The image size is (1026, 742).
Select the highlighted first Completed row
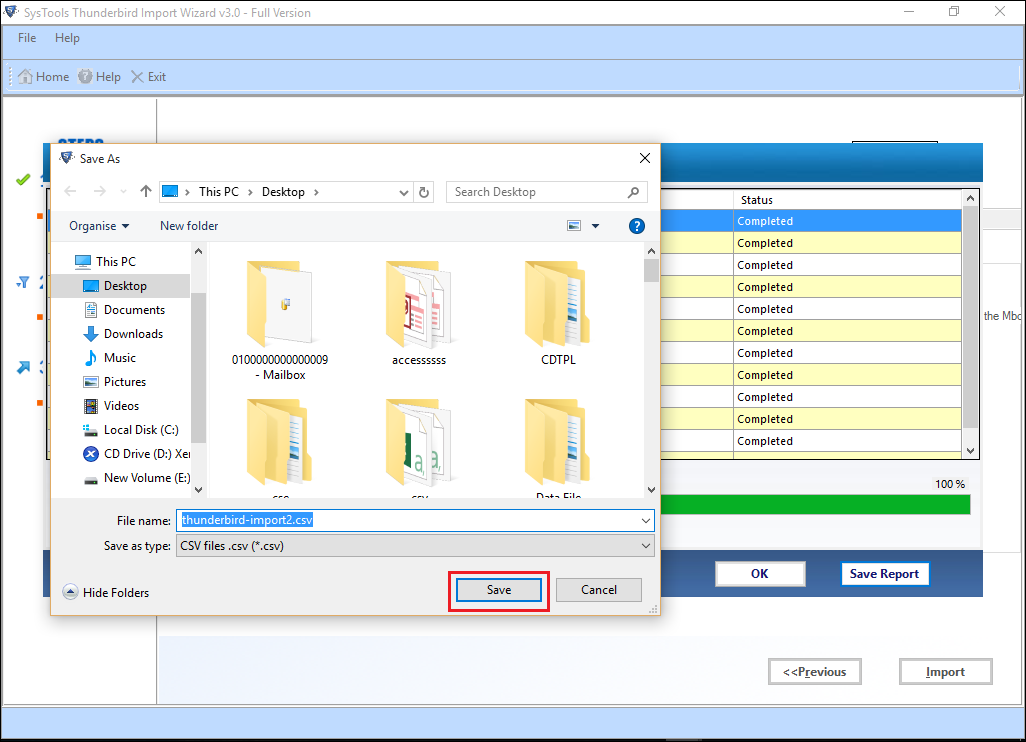point(811,221)
